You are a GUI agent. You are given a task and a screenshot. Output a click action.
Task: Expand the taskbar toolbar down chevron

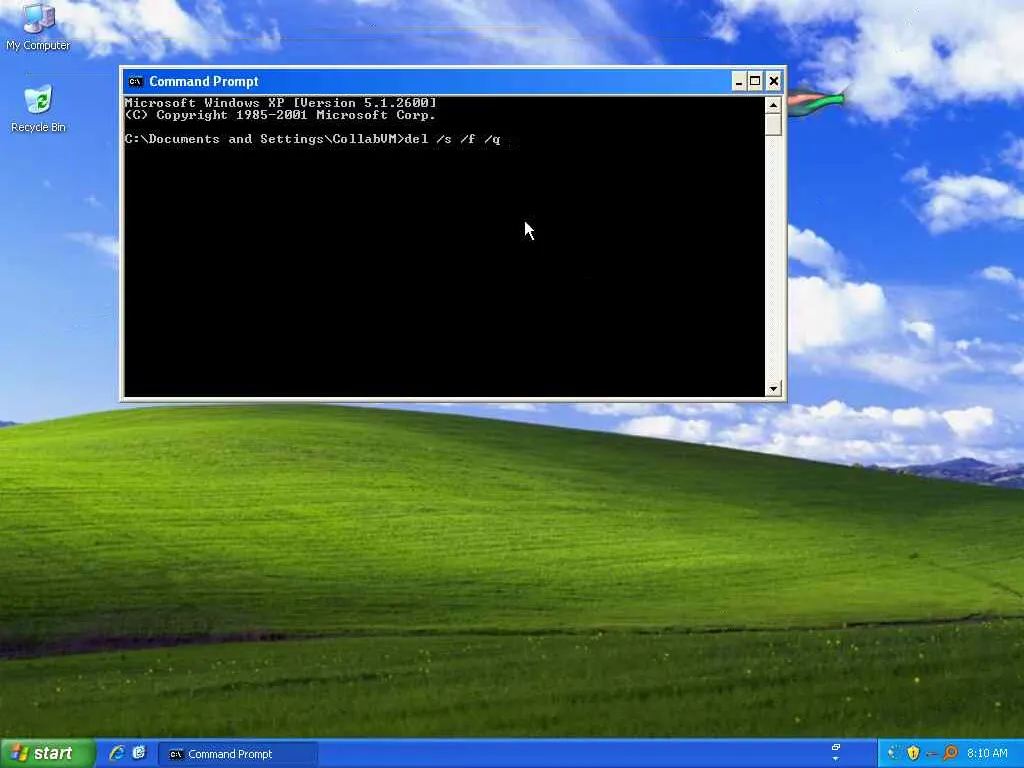pos(835,759)
